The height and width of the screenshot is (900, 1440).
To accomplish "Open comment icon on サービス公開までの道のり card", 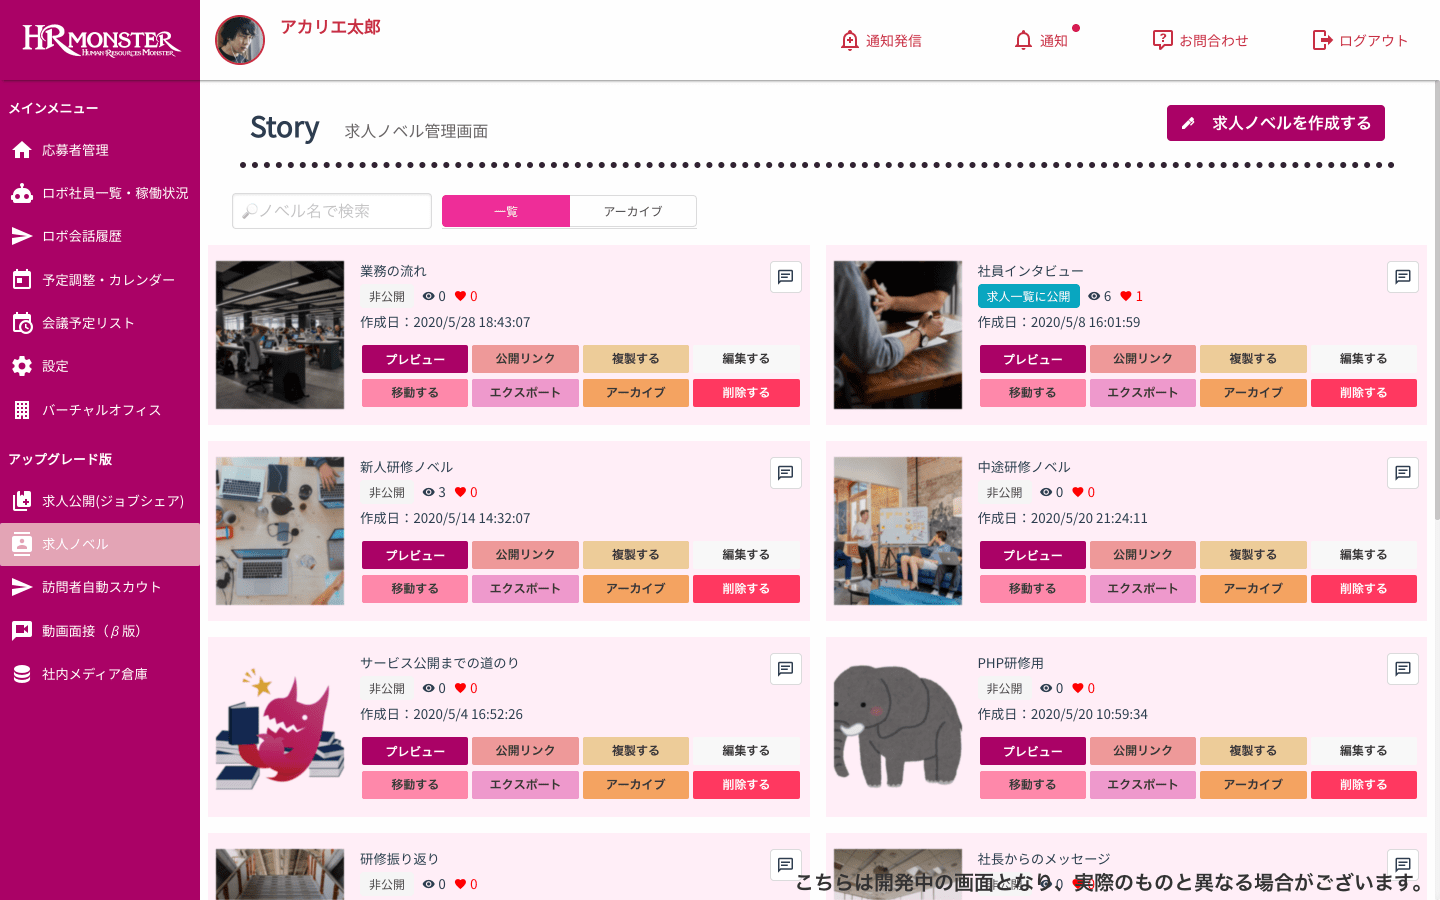I will coord(786,669).
